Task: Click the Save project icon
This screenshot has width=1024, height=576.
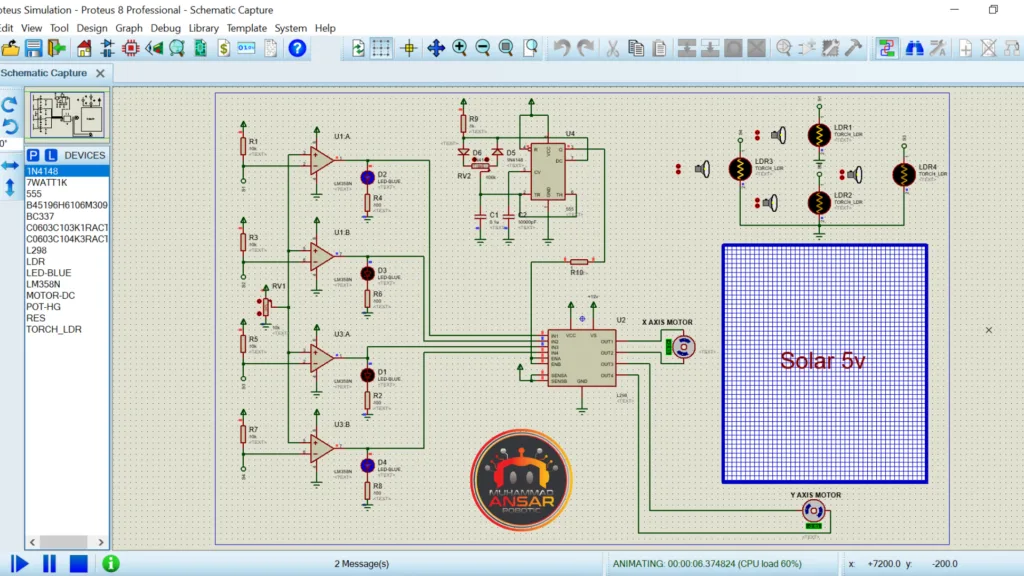Action: point(34,48)
